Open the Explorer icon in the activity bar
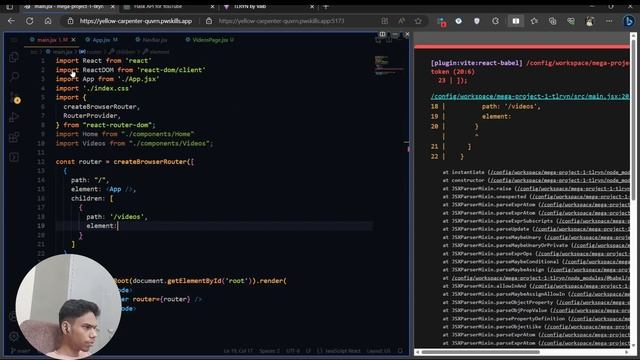Screen dimensions: 640x360 [x=14, y=57]
